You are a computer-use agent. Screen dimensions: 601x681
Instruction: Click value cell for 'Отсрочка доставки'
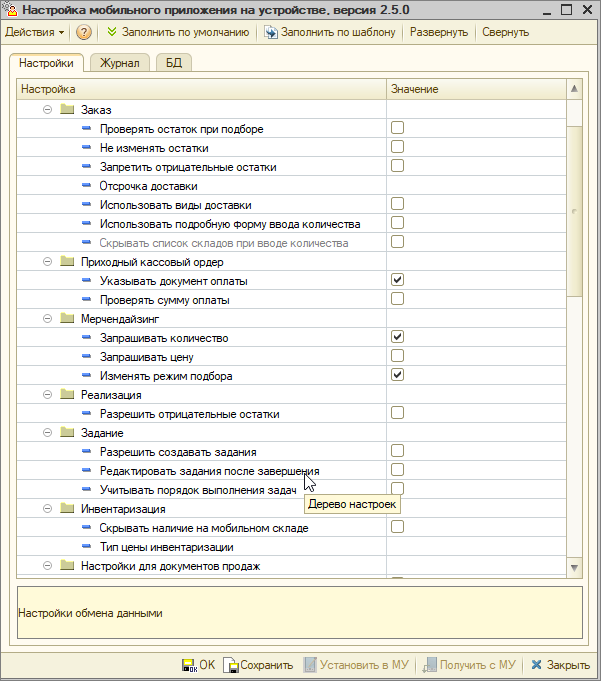[476, 185]
